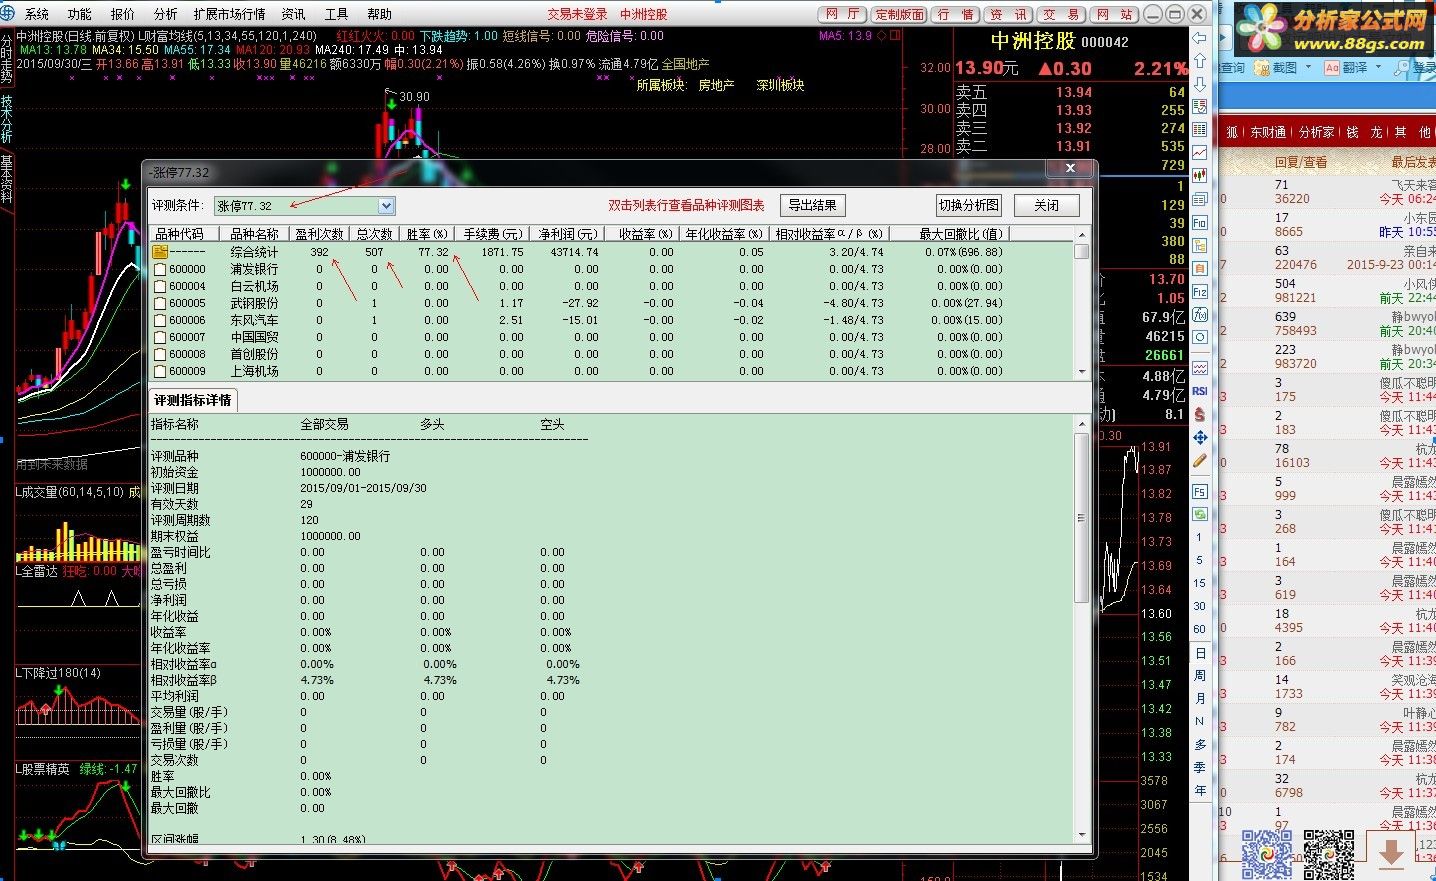
Task: Select the 评测指标详情 tab
Action: [193, 400]
